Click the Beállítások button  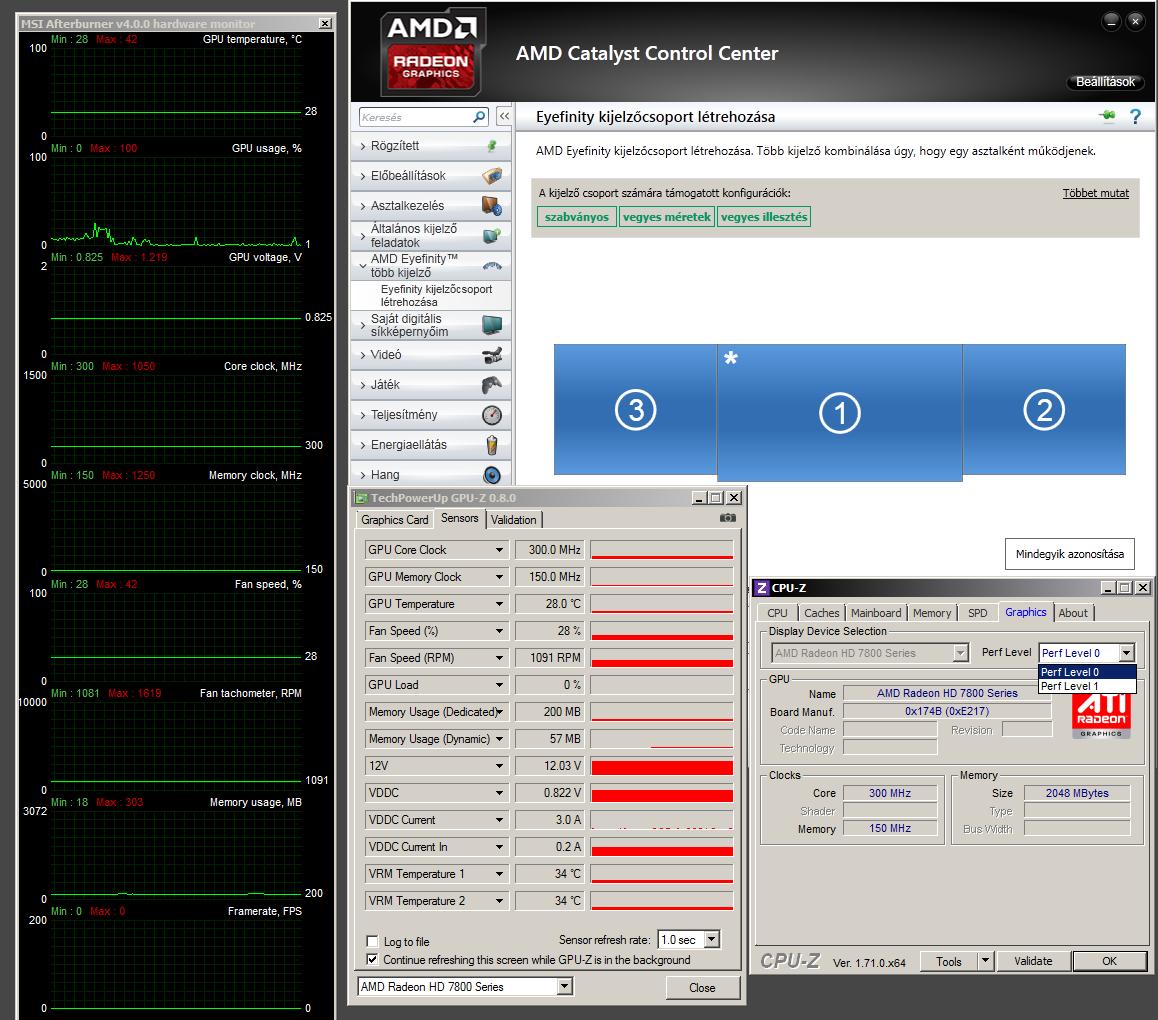click(1105, 82)
